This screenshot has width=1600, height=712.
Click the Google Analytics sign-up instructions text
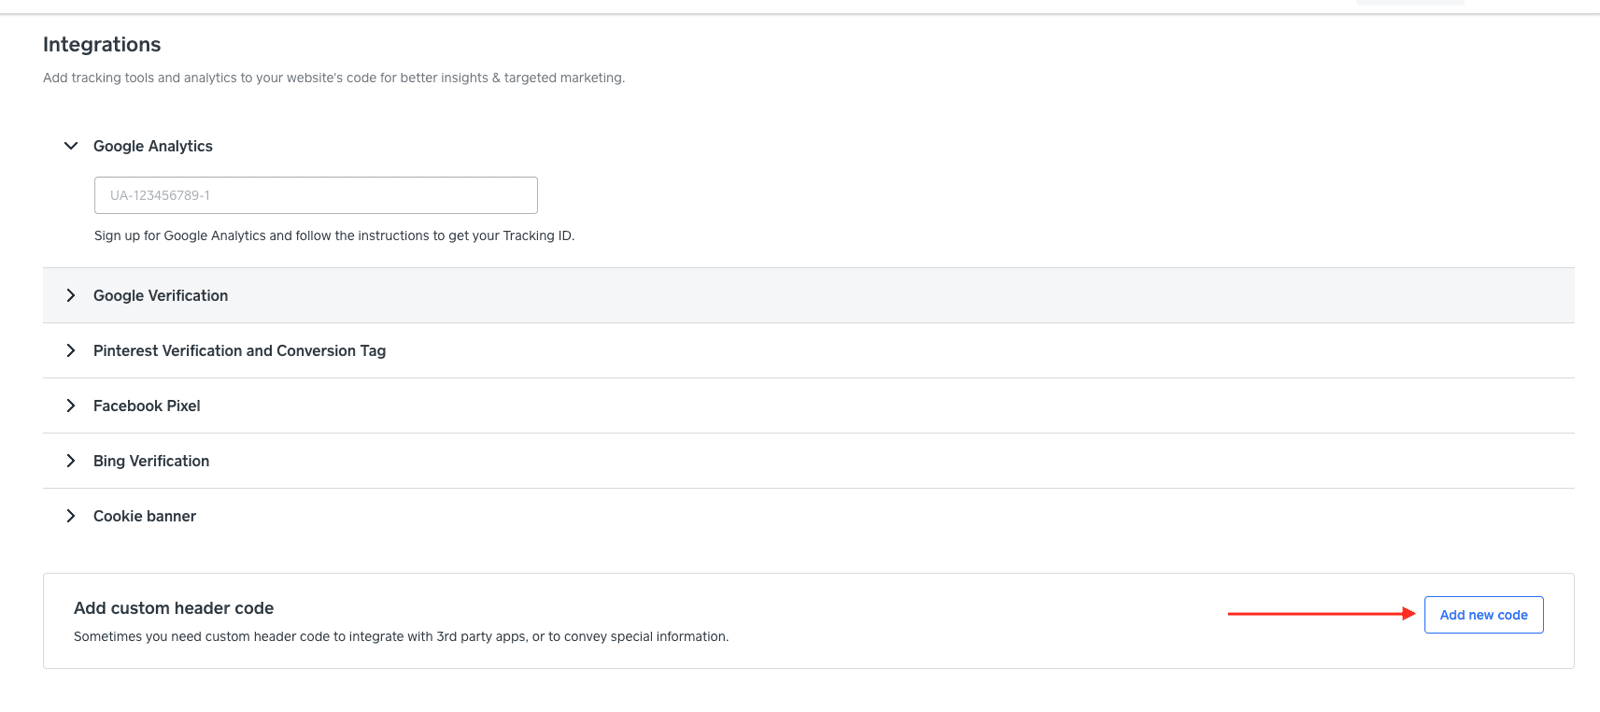tap(334, 236)
